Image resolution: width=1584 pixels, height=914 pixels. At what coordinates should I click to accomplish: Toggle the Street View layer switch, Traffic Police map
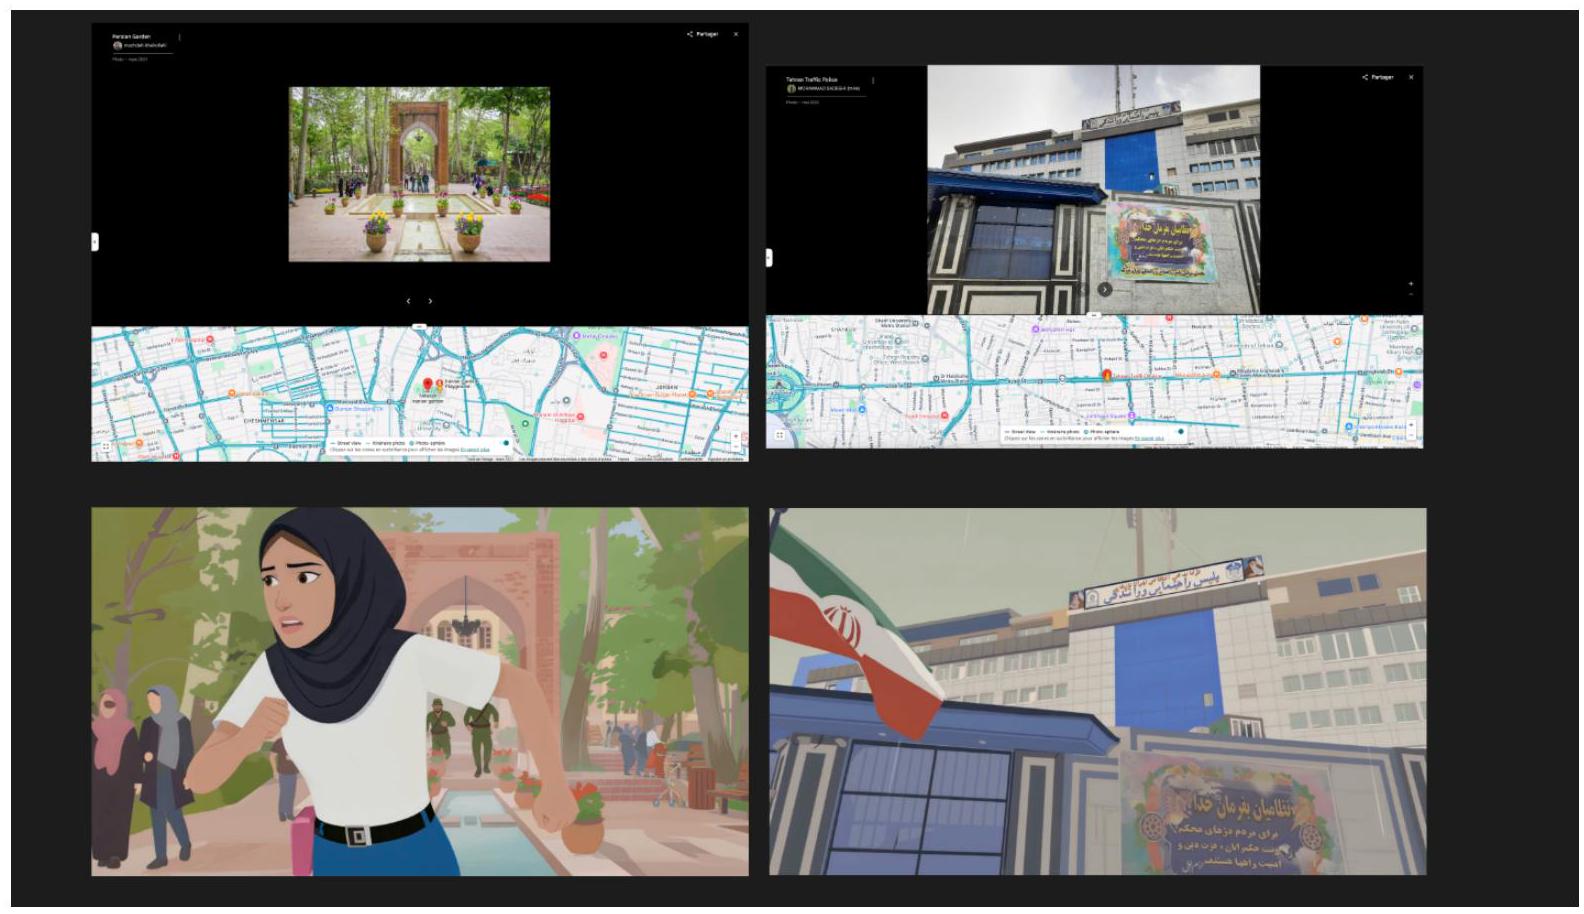coord(1181,431)
